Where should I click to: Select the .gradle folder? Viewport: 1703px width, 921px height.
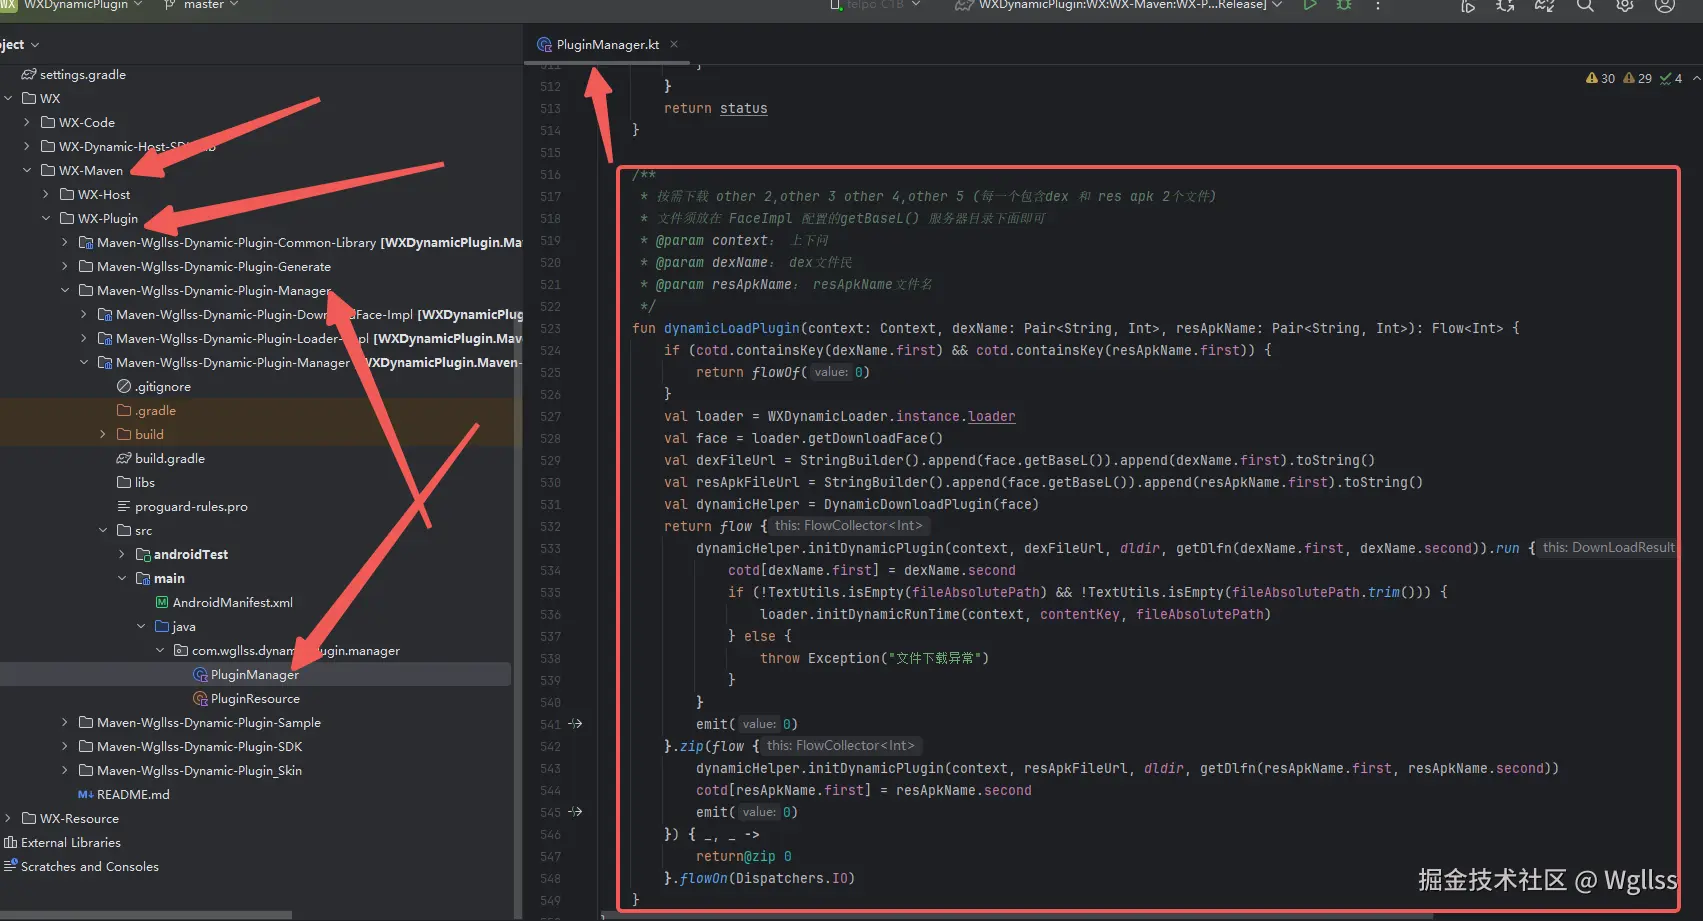point(155,411)
